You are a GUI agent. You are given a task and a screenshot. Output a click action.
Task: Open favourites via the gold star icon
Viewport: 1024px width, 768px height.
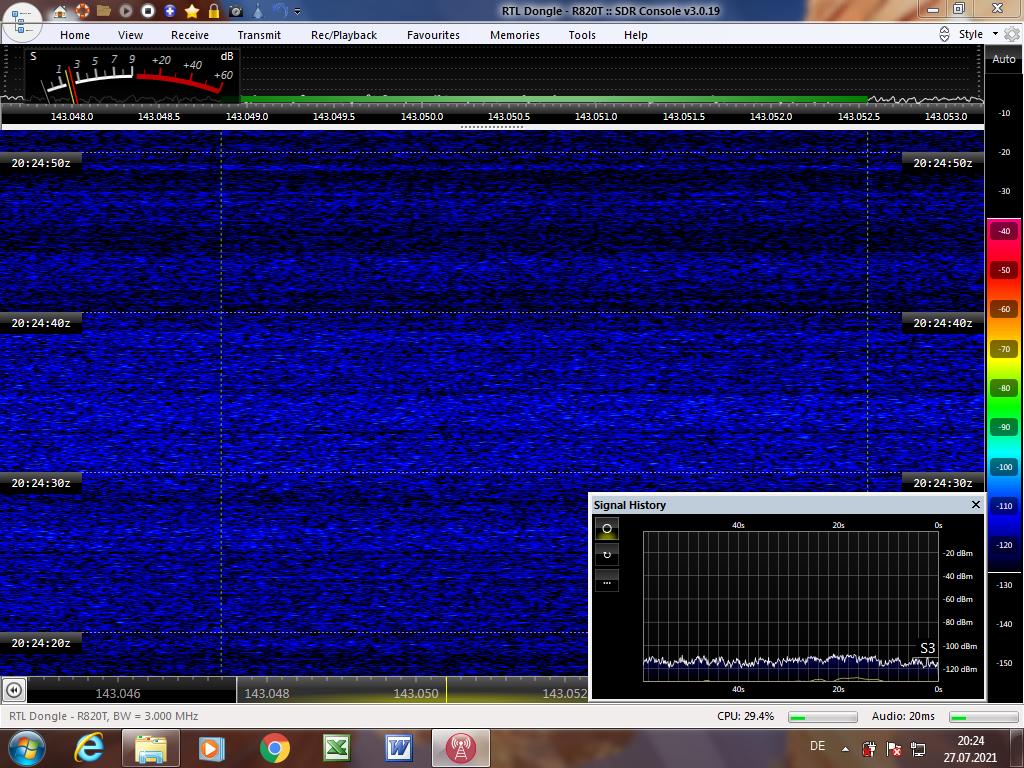click(x=192, y=11)
